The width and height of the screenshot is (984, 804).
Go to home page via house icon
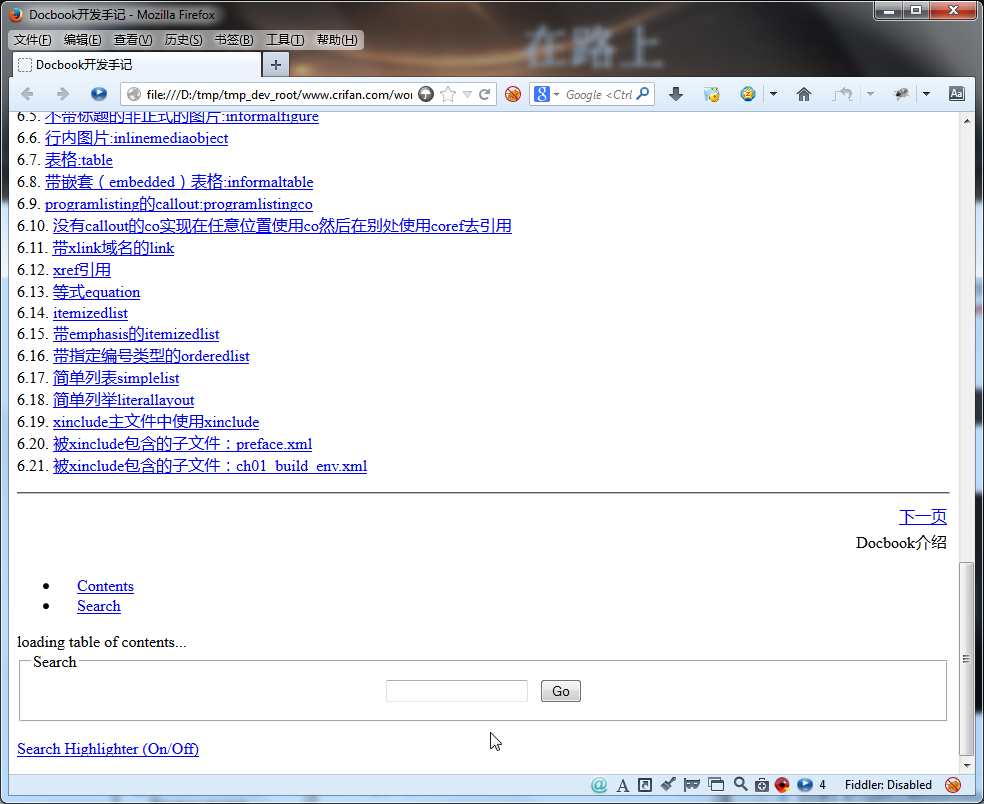[804, 94]
